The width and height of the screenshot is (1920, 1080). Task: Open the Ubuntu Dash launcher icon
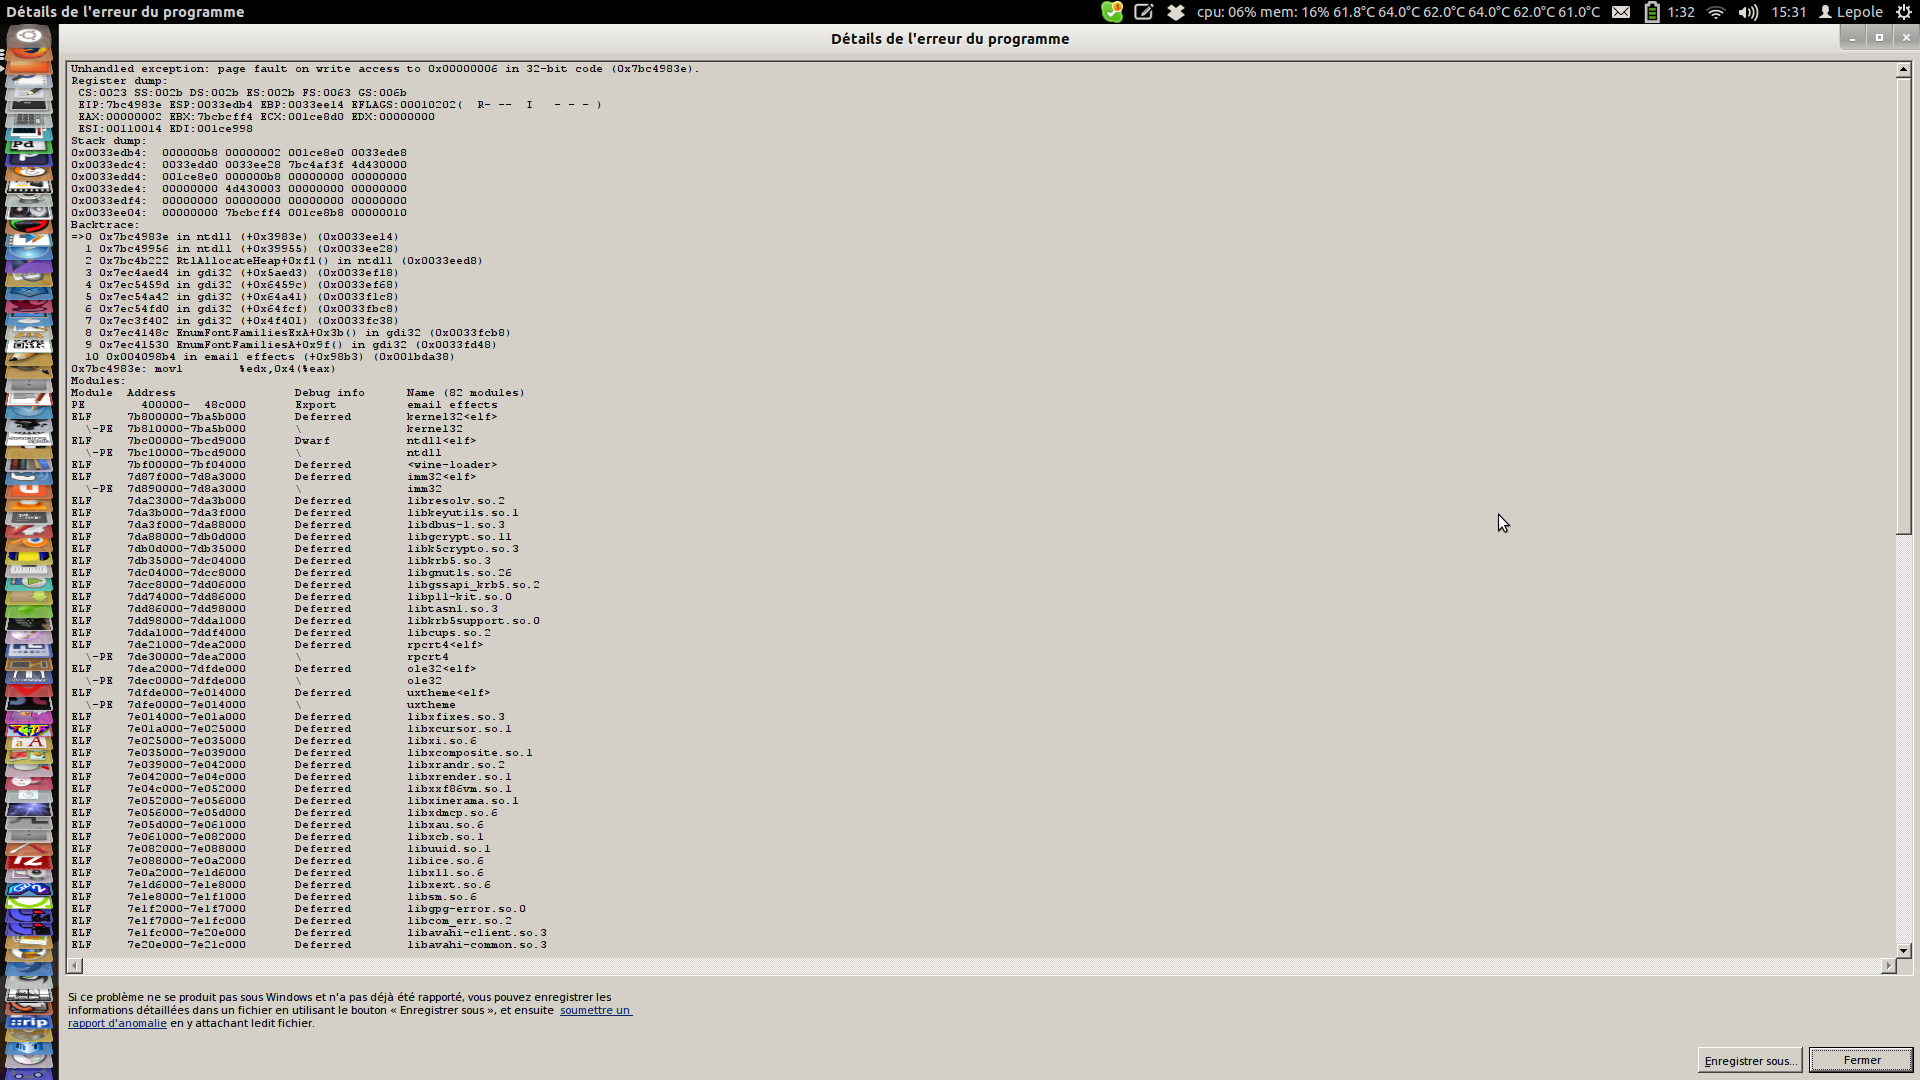point(28,36)
